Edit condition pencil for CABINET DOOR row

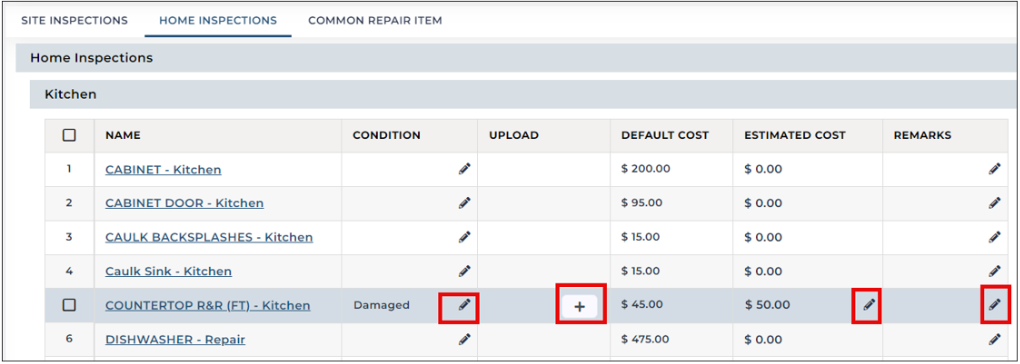(464, 203)
